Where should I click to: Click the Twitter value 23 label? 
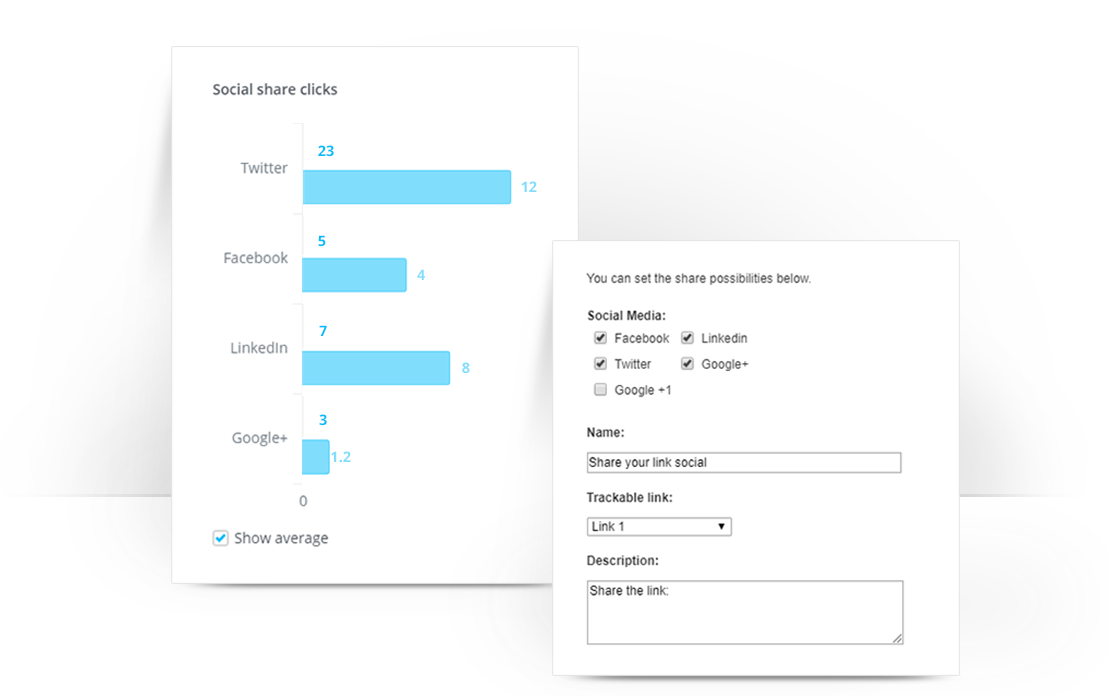click(326, 151)
